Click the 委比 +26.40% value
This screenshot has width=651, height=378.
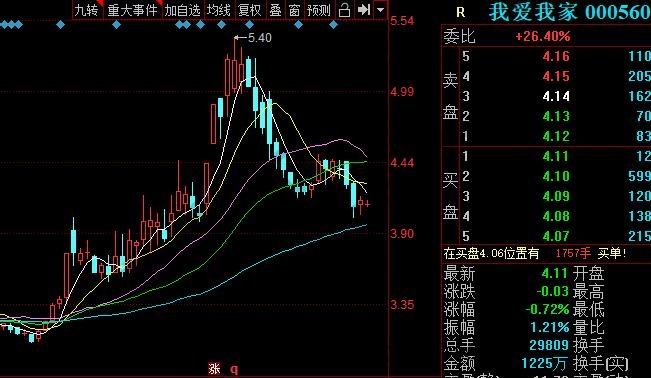(543, 37)
